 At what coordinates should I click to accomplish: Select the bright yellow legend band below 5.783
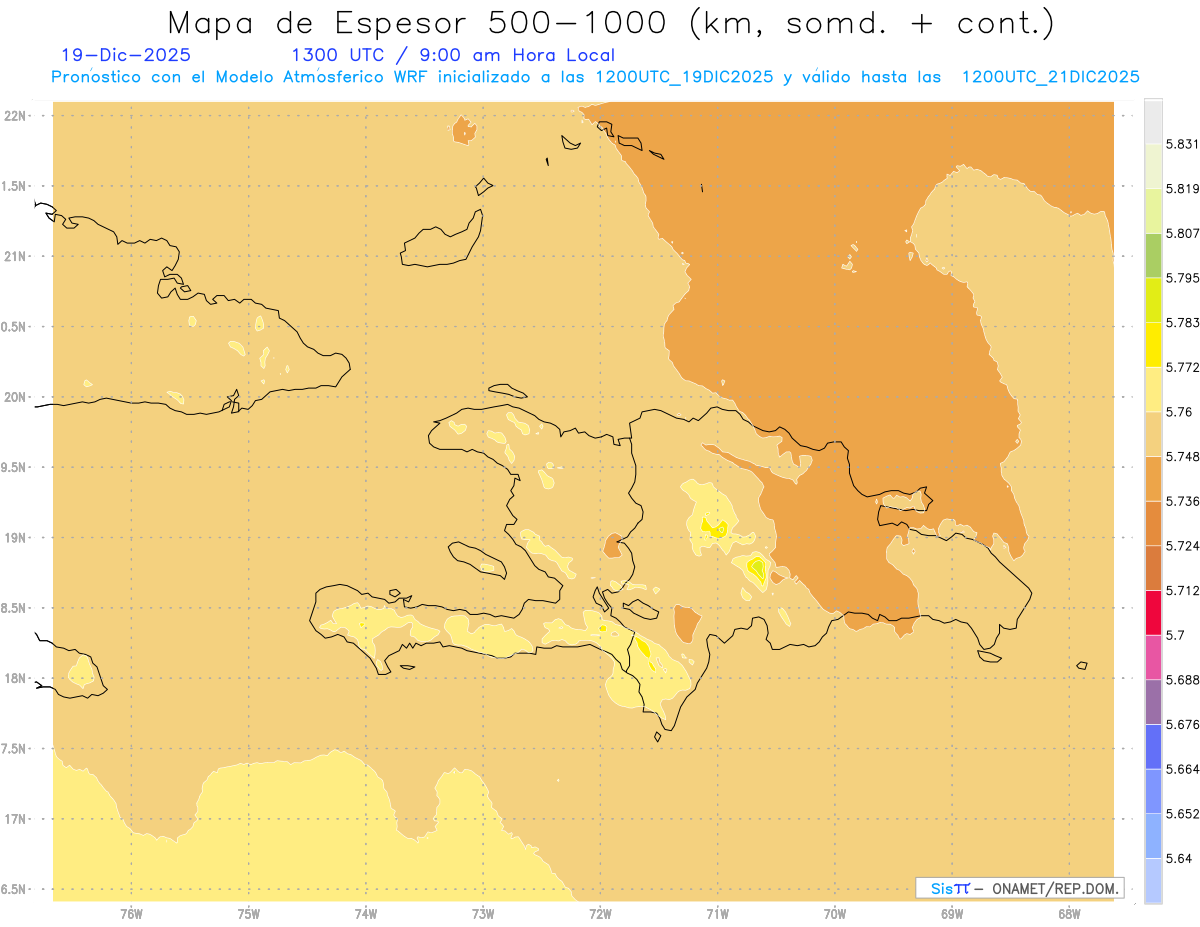pos(1153,345)
